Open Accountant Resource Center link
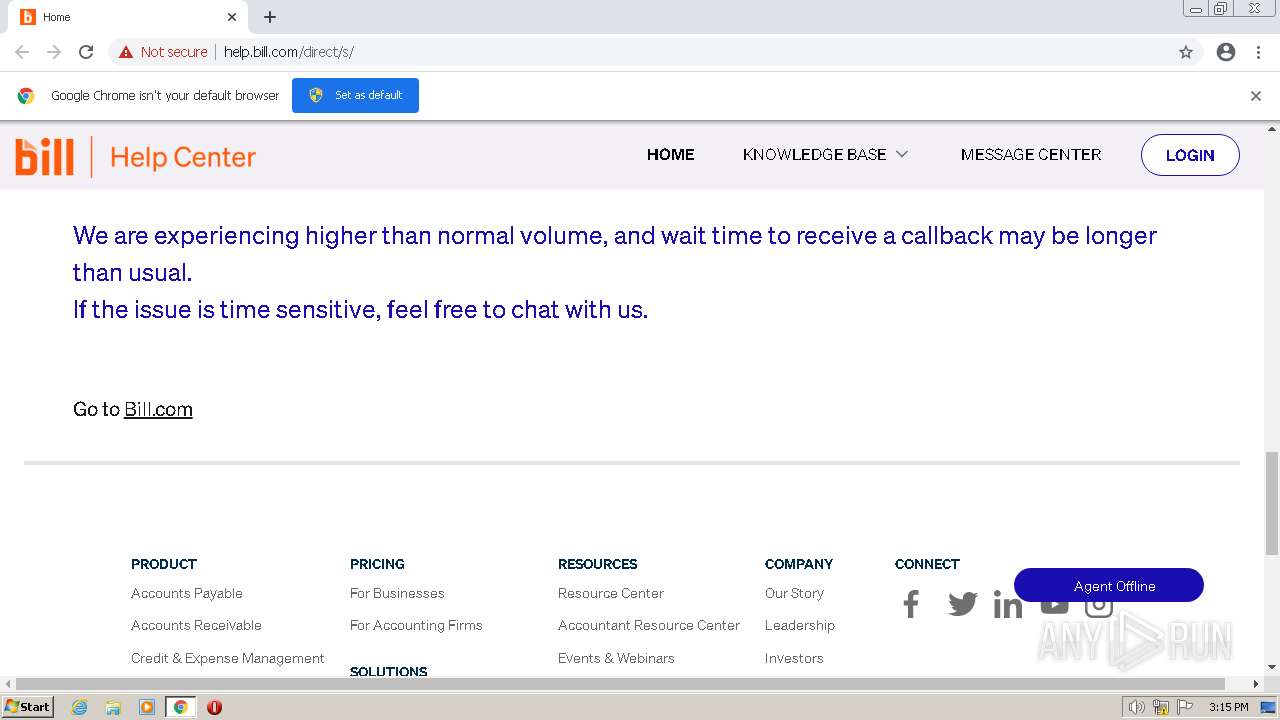This screenshot has width=1280, height=720. 649,625
